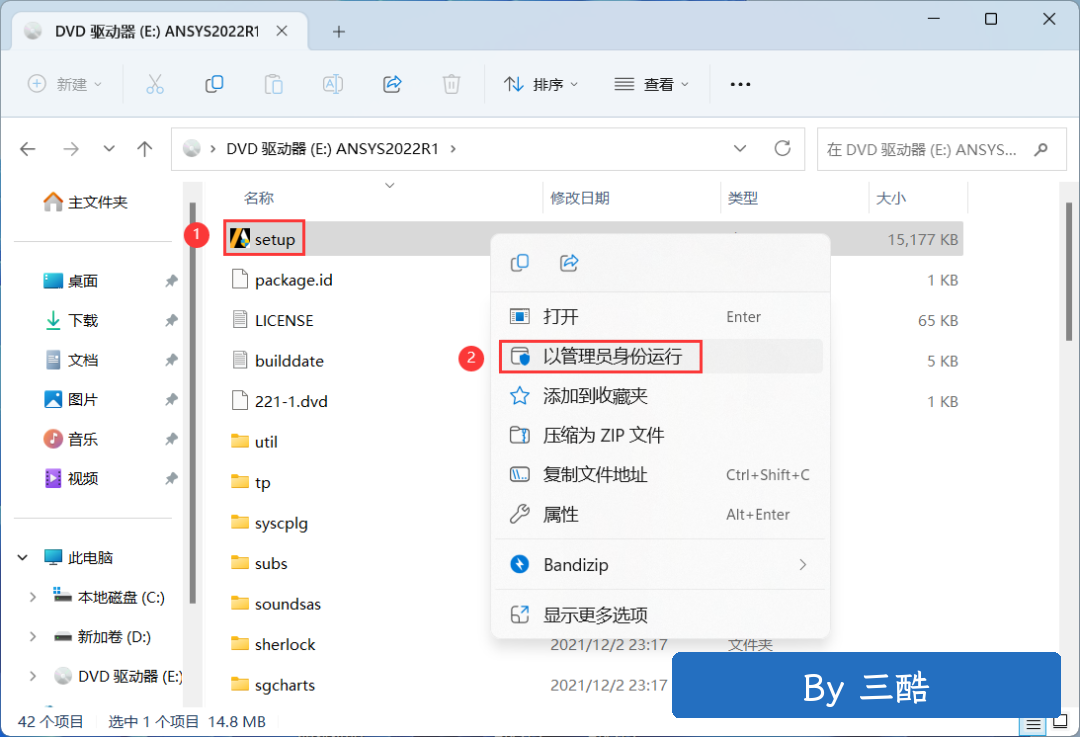Select the syscplg folder
The image size is (1080, 737).
click(x=281, y=523)
